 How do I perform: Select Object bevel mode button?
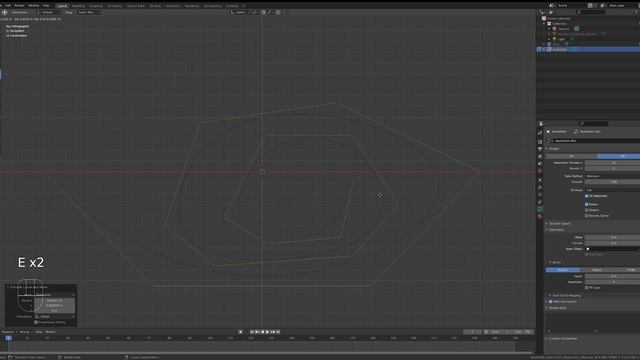coord(596,270)
